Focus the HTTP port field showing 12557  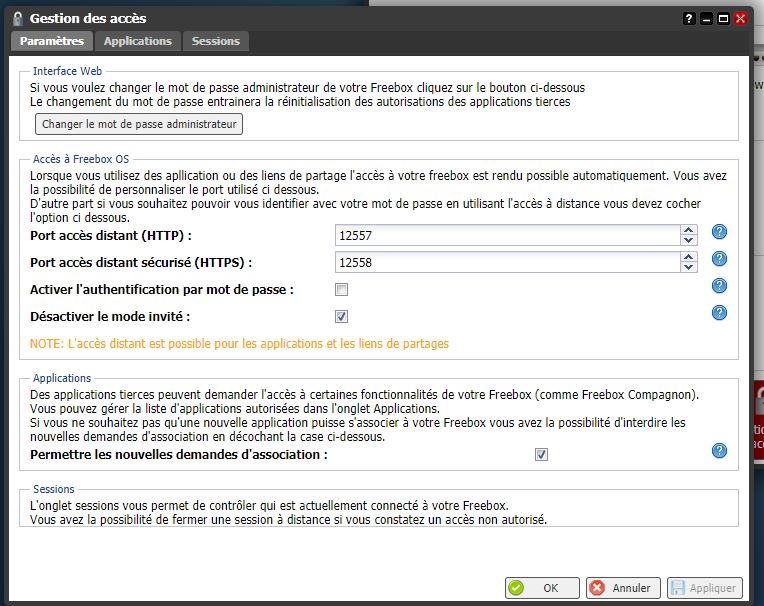508,235
